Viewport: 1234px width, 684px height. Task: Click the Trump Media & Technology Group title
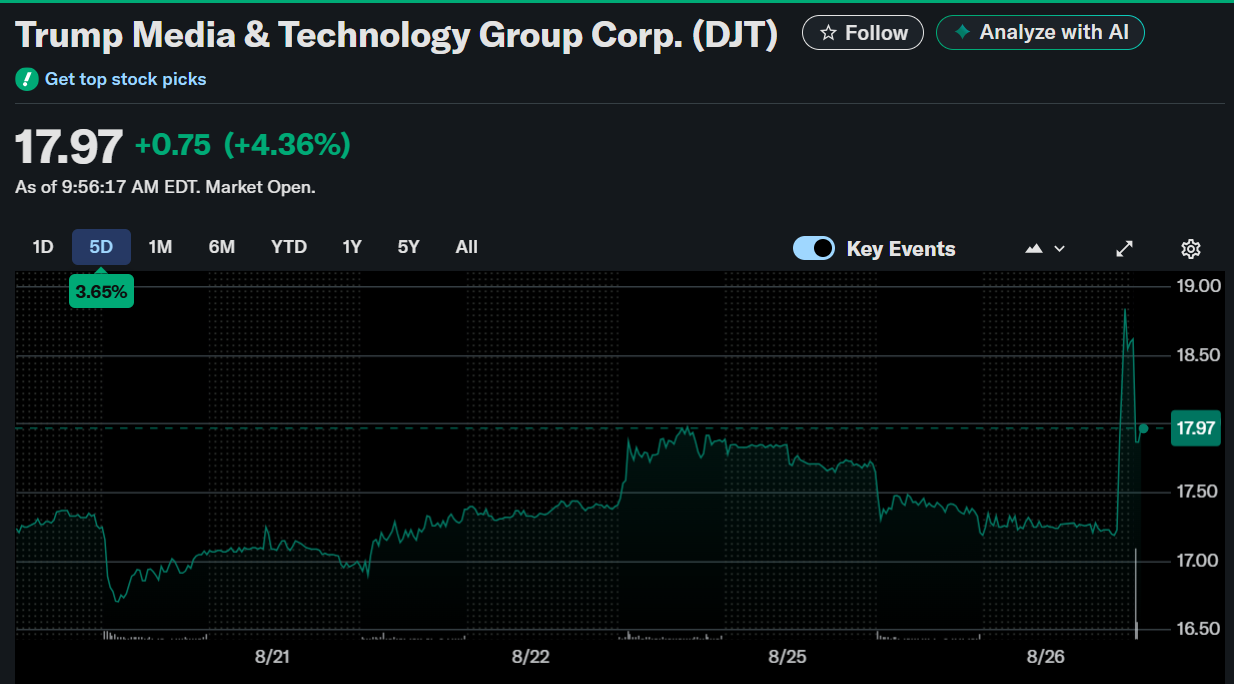396,35
